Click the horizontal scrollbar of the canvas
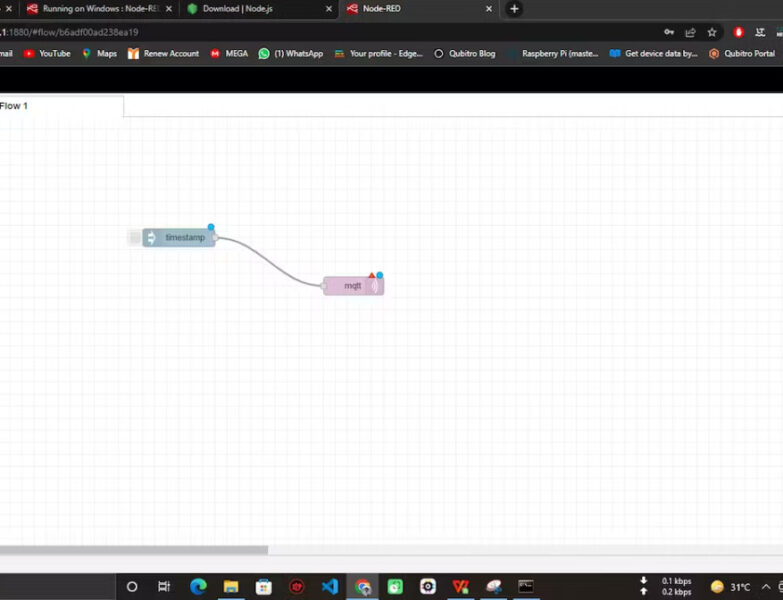 [134, 549]
